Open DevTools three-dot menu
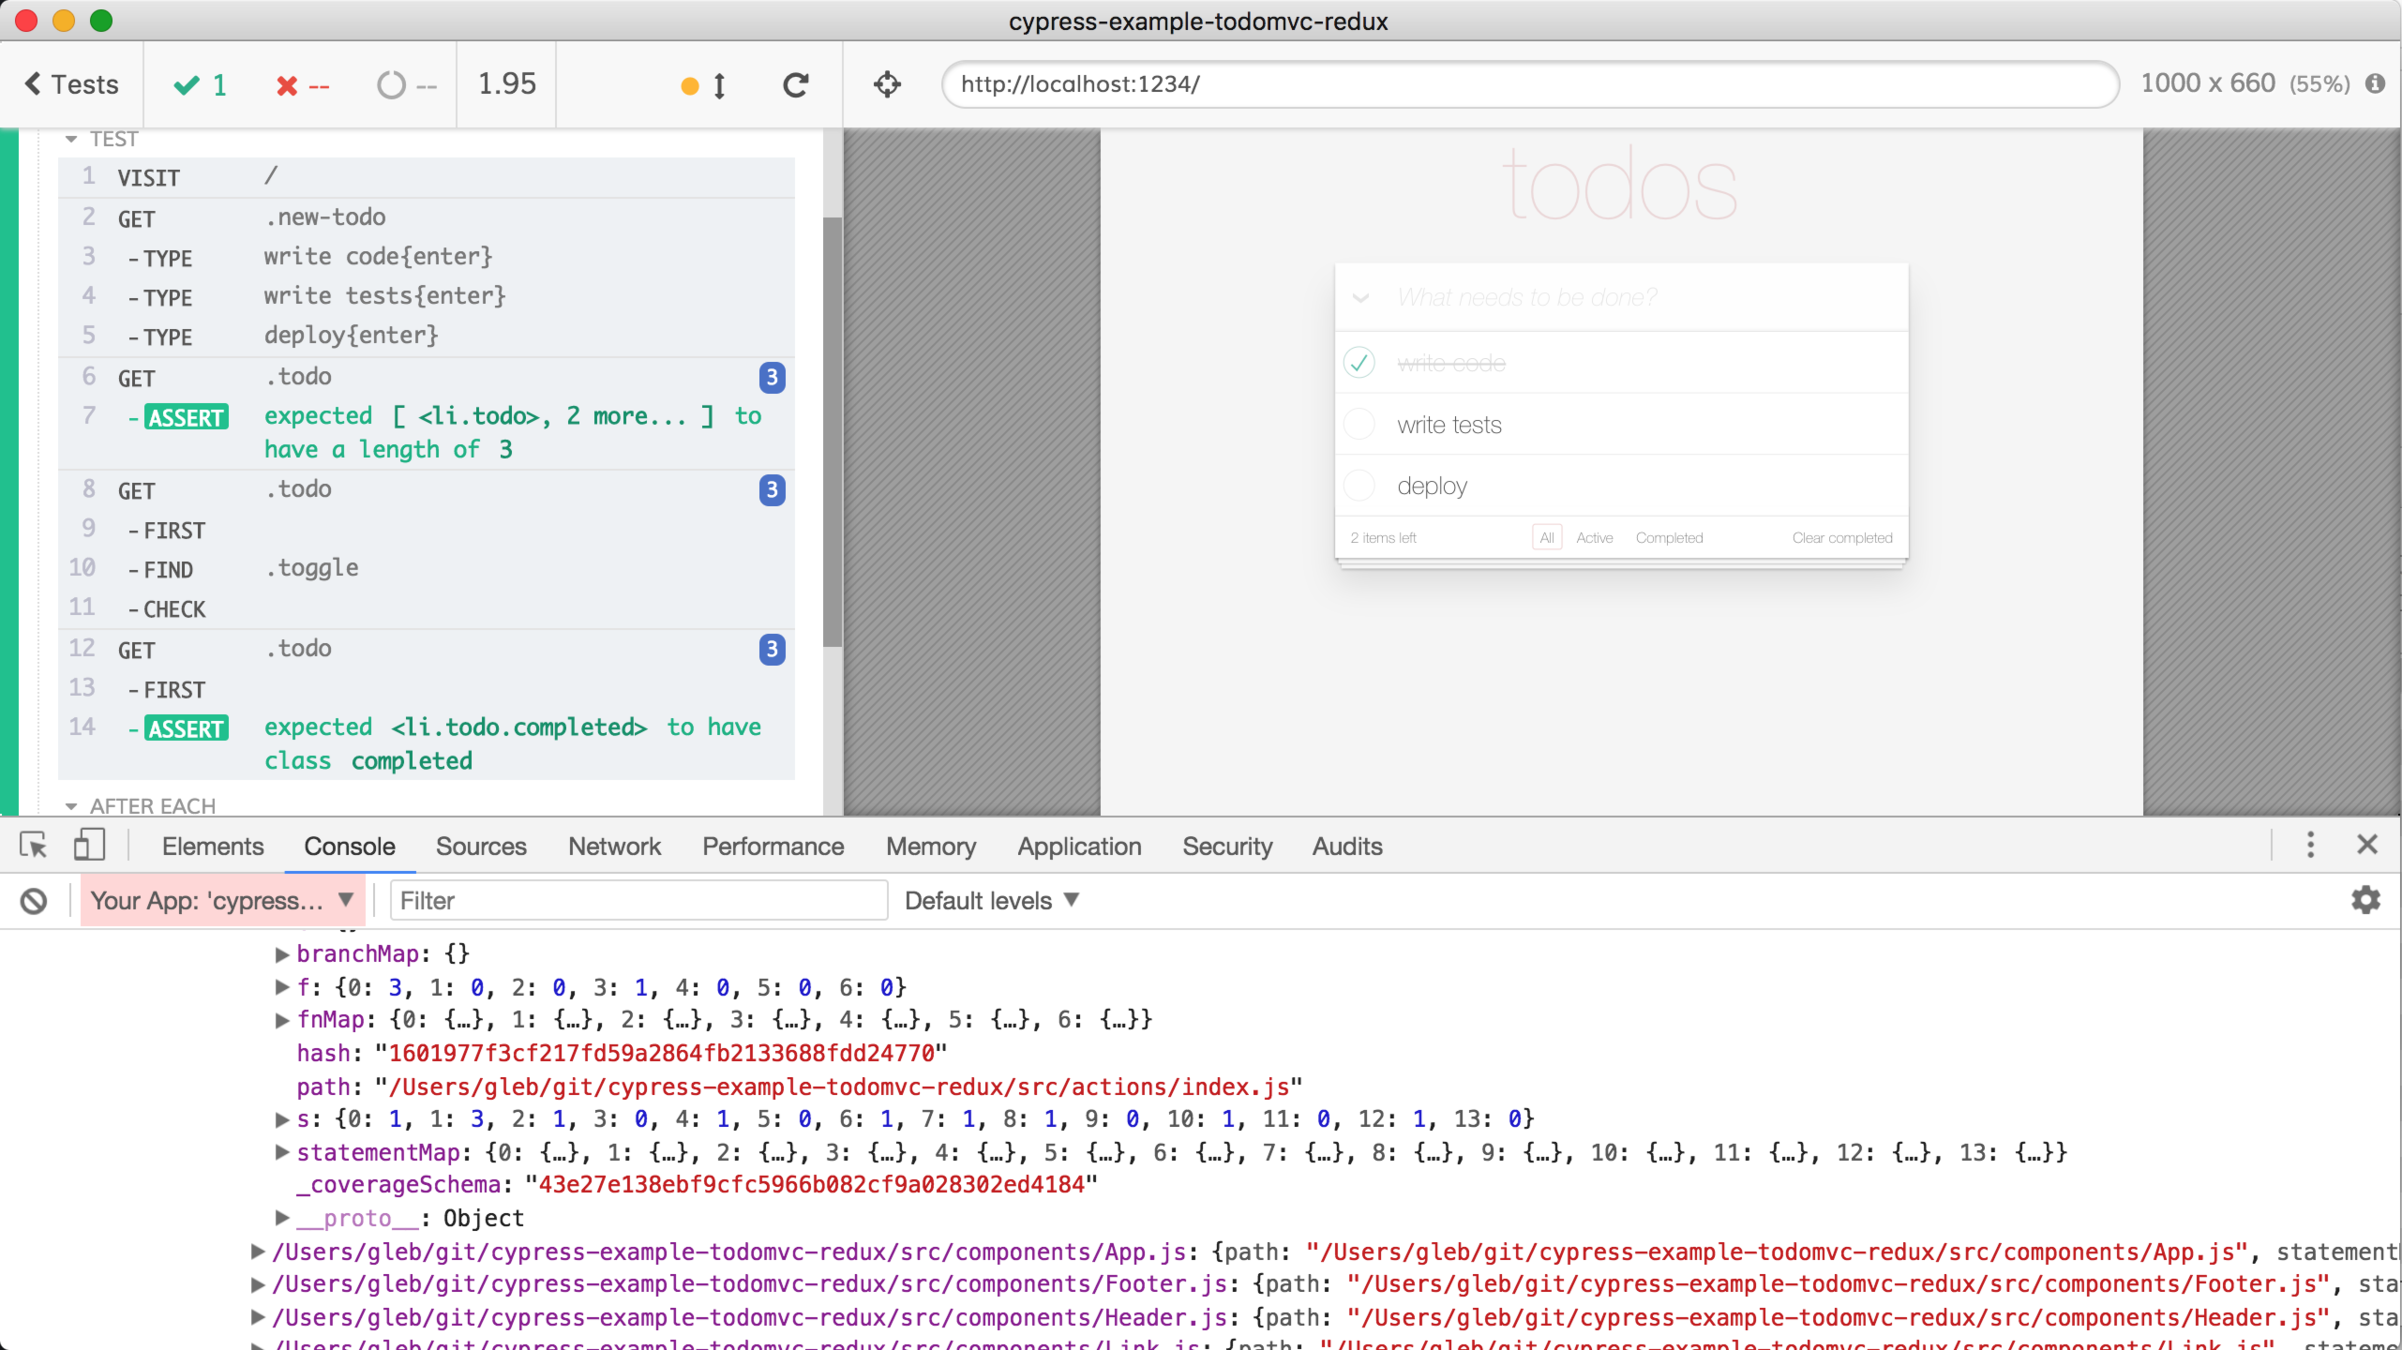The height and width of the screenshot is (1350, 2402). [x=2310, y=845]
